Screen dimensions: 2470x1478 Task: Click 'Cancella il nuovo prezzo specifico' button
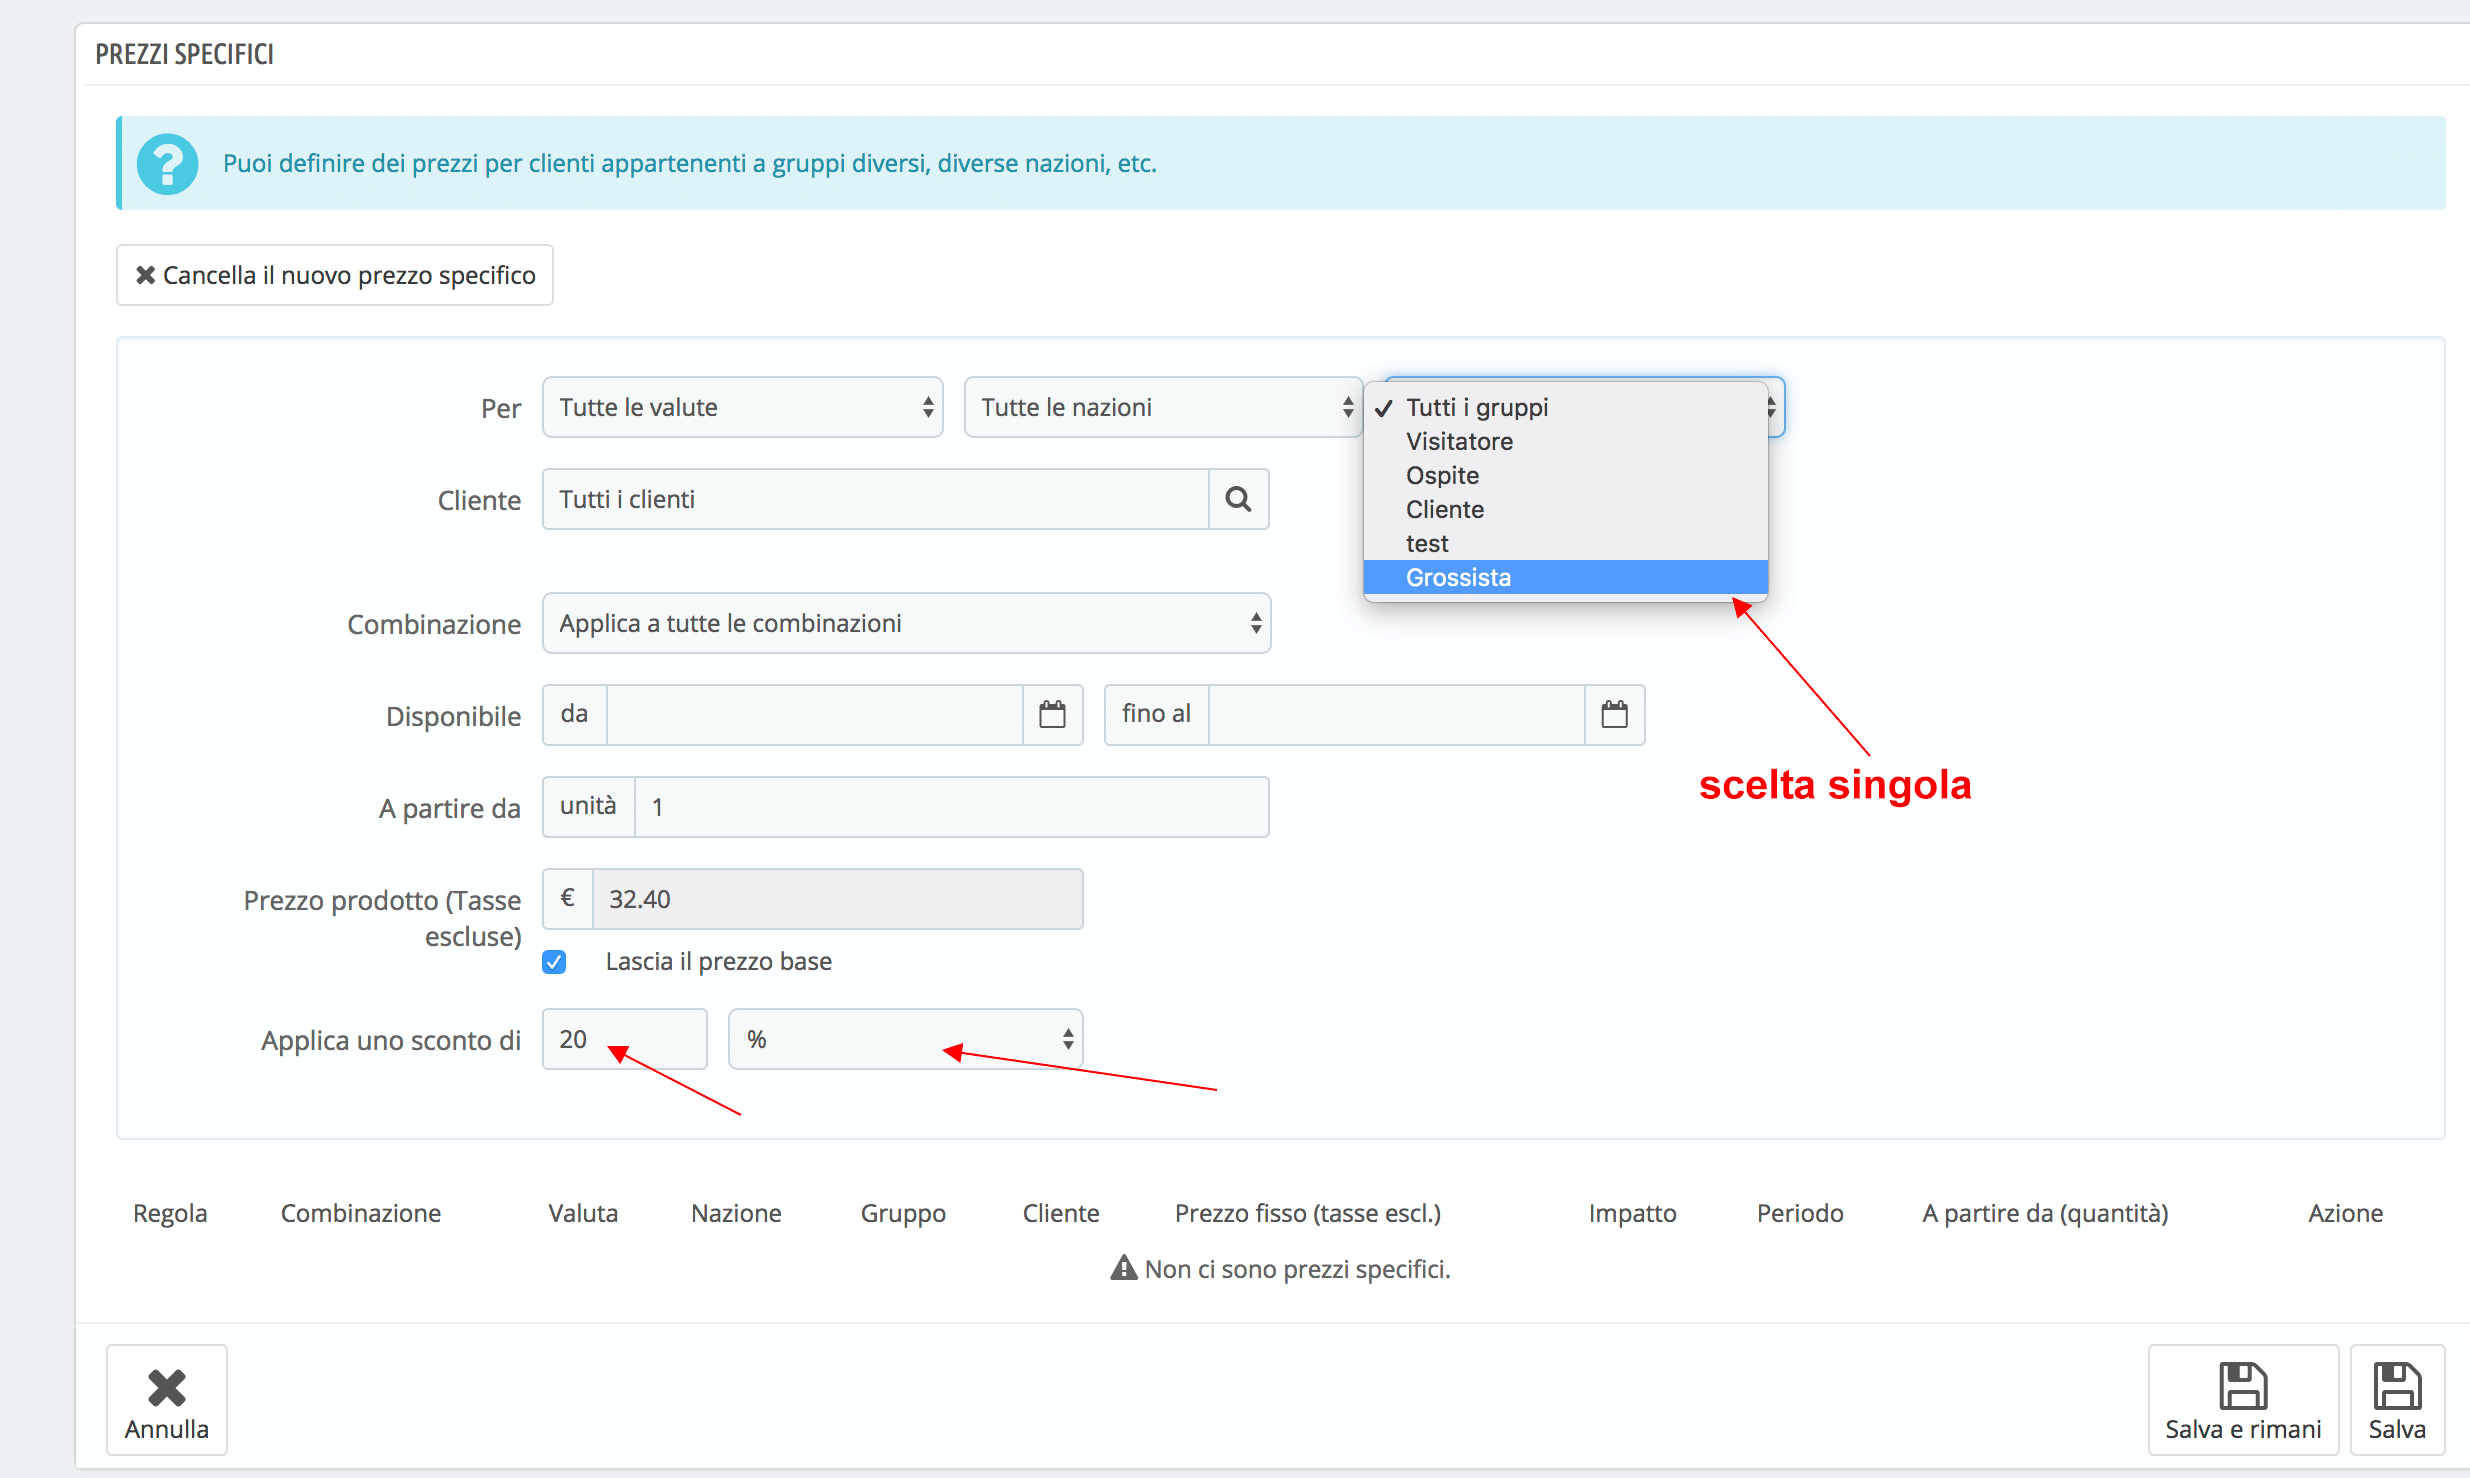click(335, 275)
